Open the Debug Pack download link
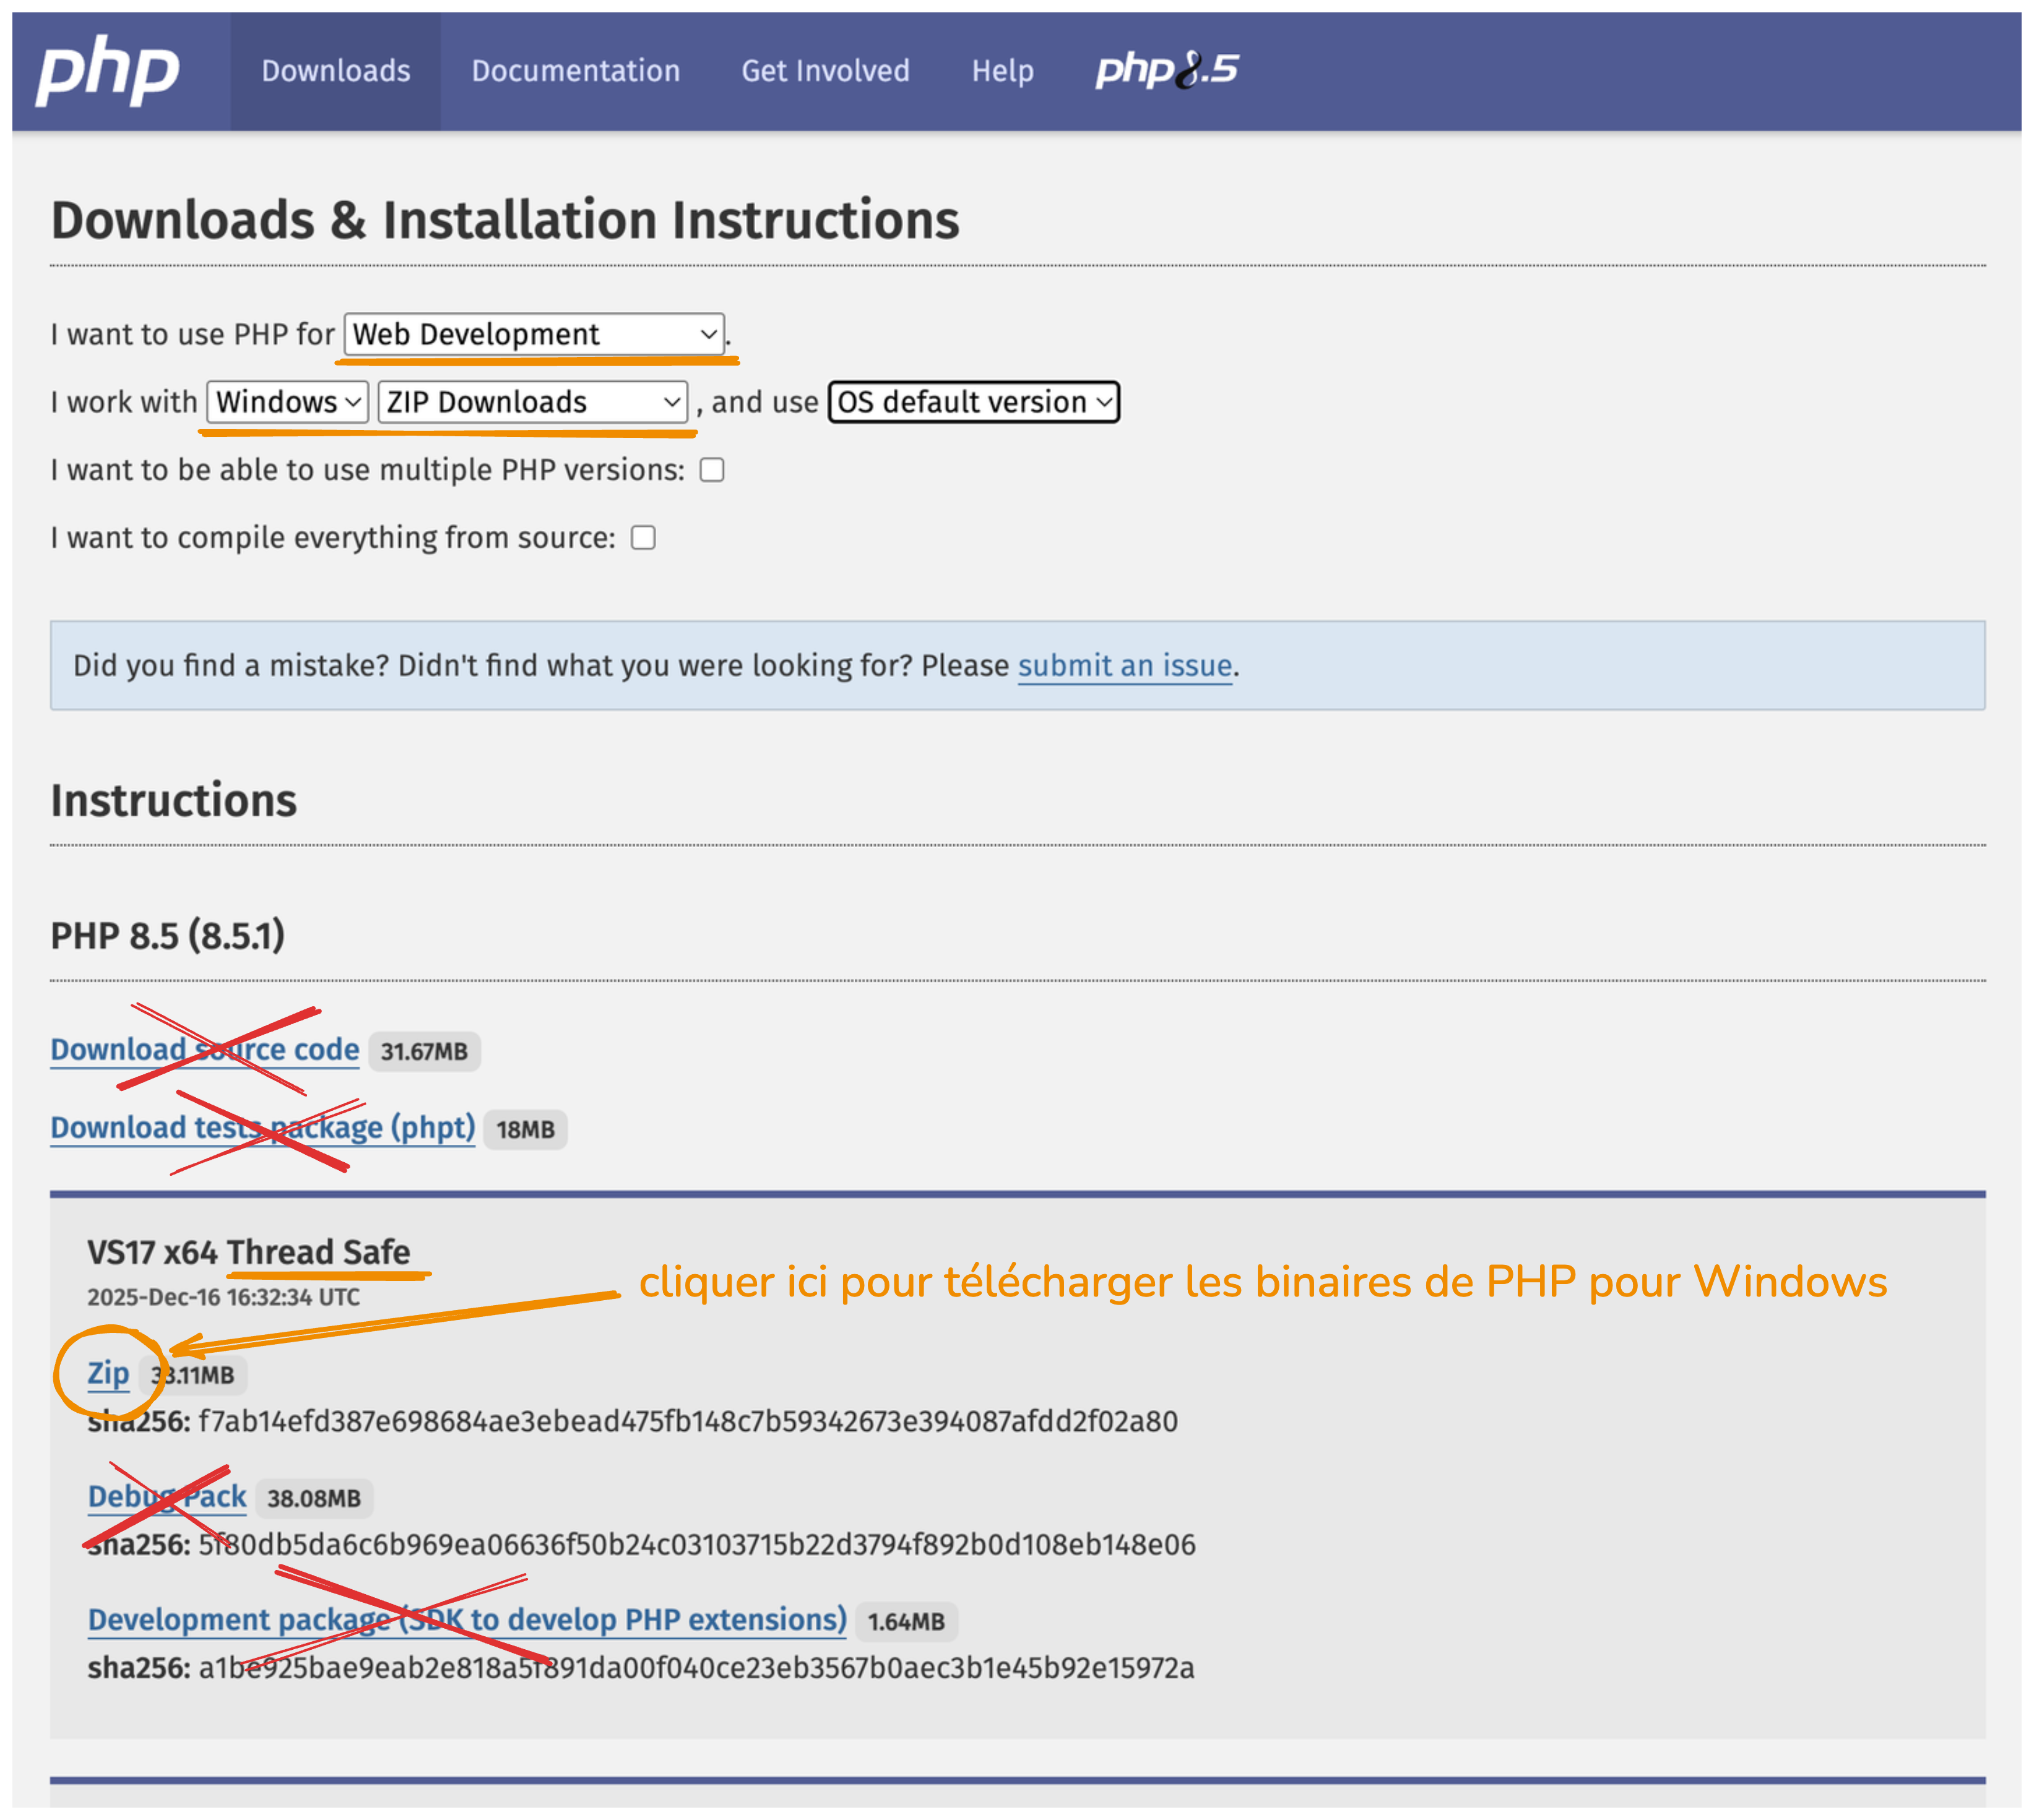2034x1820 pixels. point(166,1497)
